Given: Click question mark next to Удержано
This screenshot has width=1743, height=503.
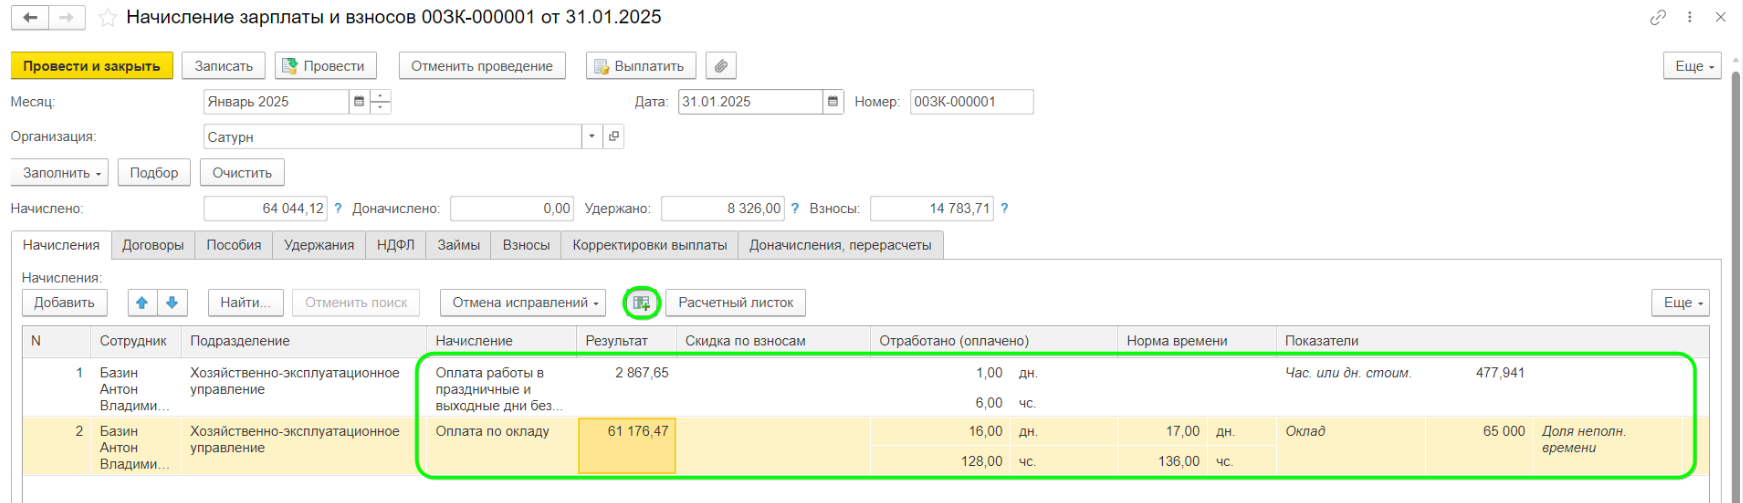Looking at the screenshot, I should tap(795, 209).
